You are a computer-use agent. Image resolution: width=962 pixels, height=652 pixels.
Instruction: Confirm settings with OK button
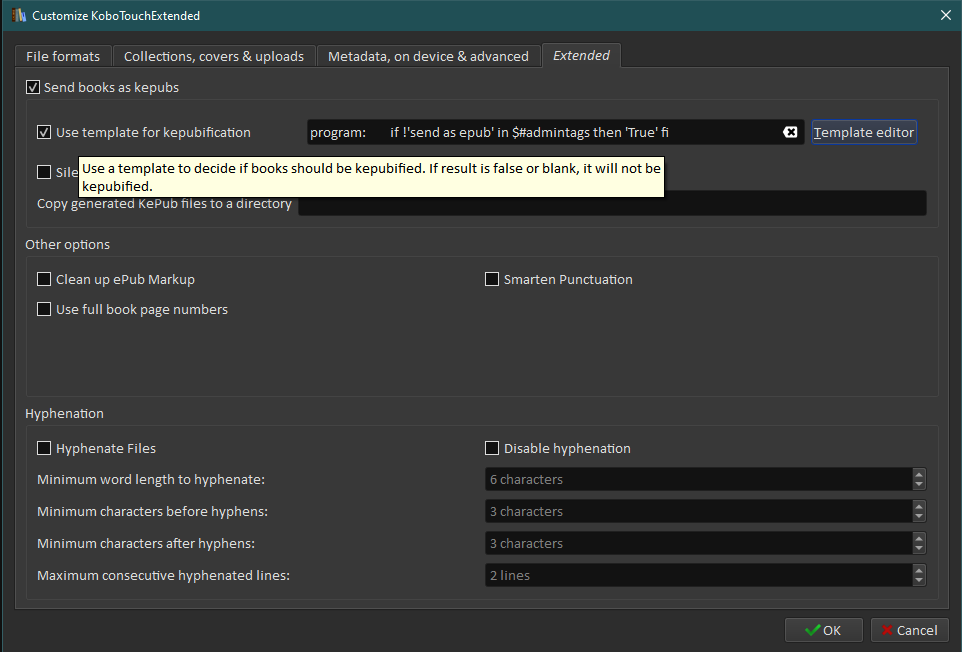tap(823, 630)
